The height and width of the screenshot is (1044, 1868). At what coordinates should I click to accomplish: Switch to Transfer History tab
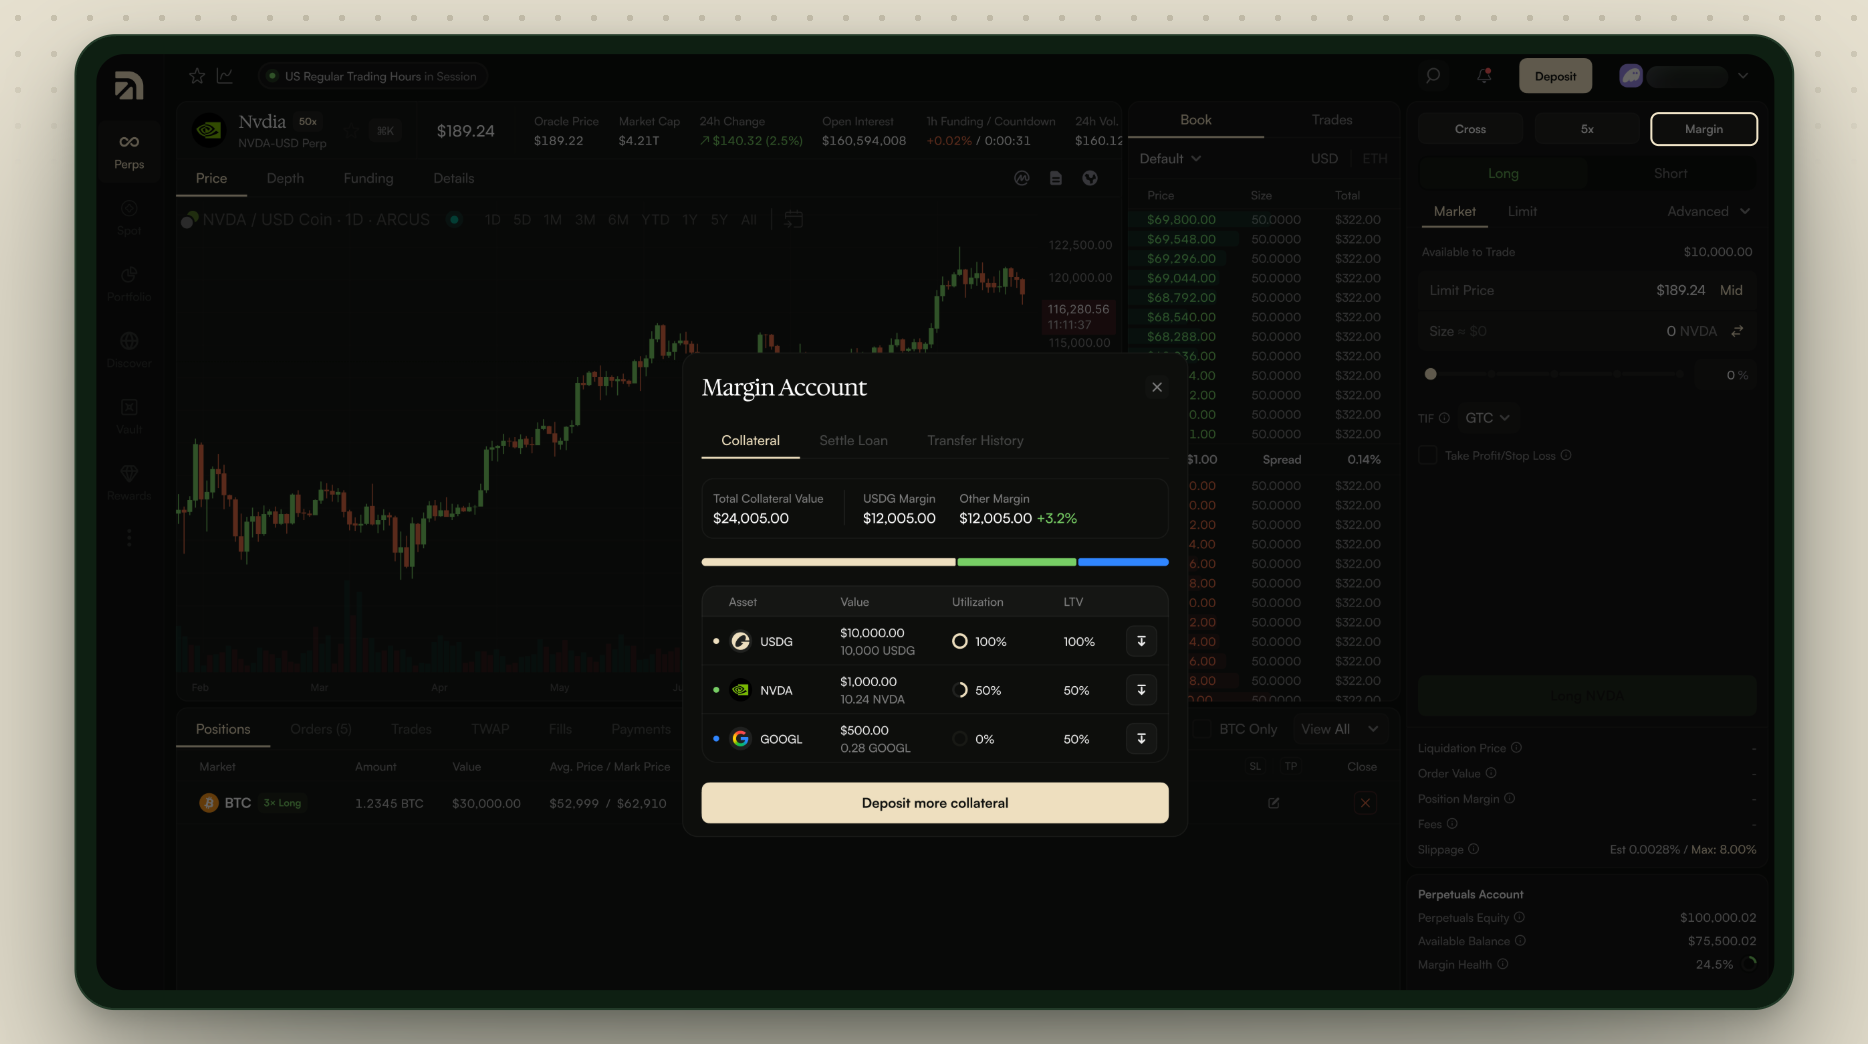(x=975, y=440)
